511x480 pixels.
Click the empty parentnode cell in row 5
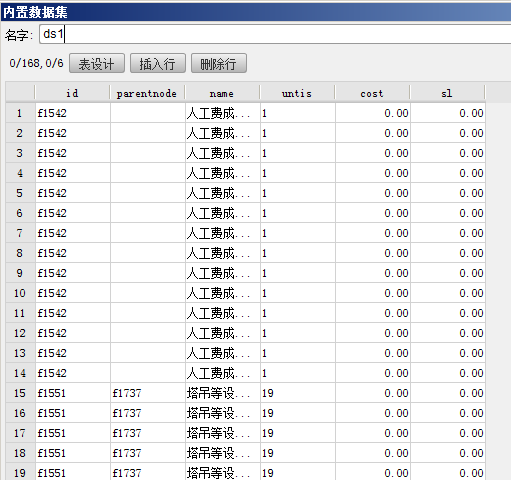[148, 193]
